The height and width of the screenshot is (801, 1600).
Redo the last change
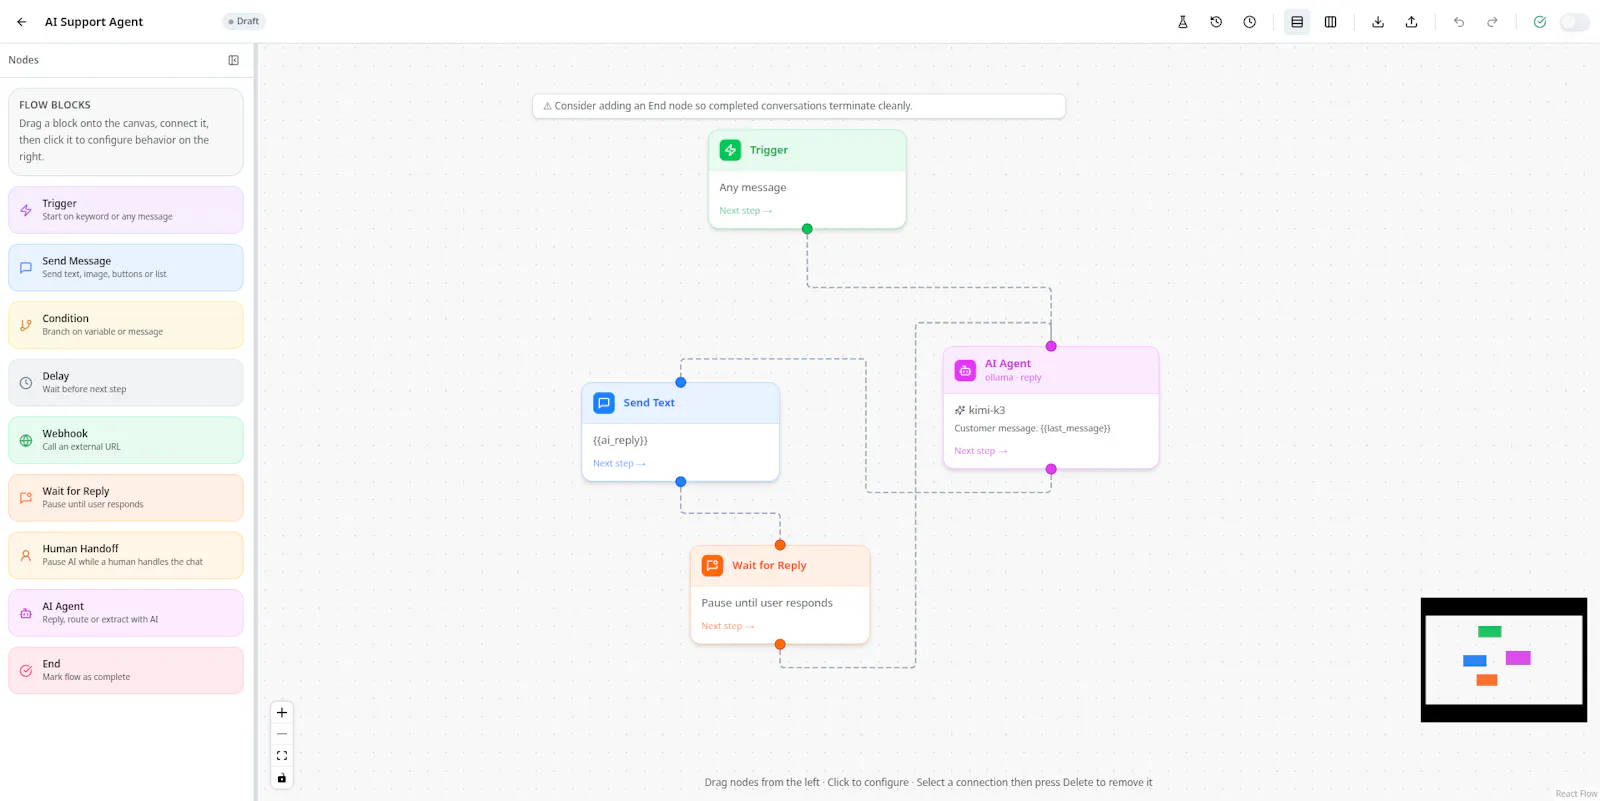tap(1492, 21)
